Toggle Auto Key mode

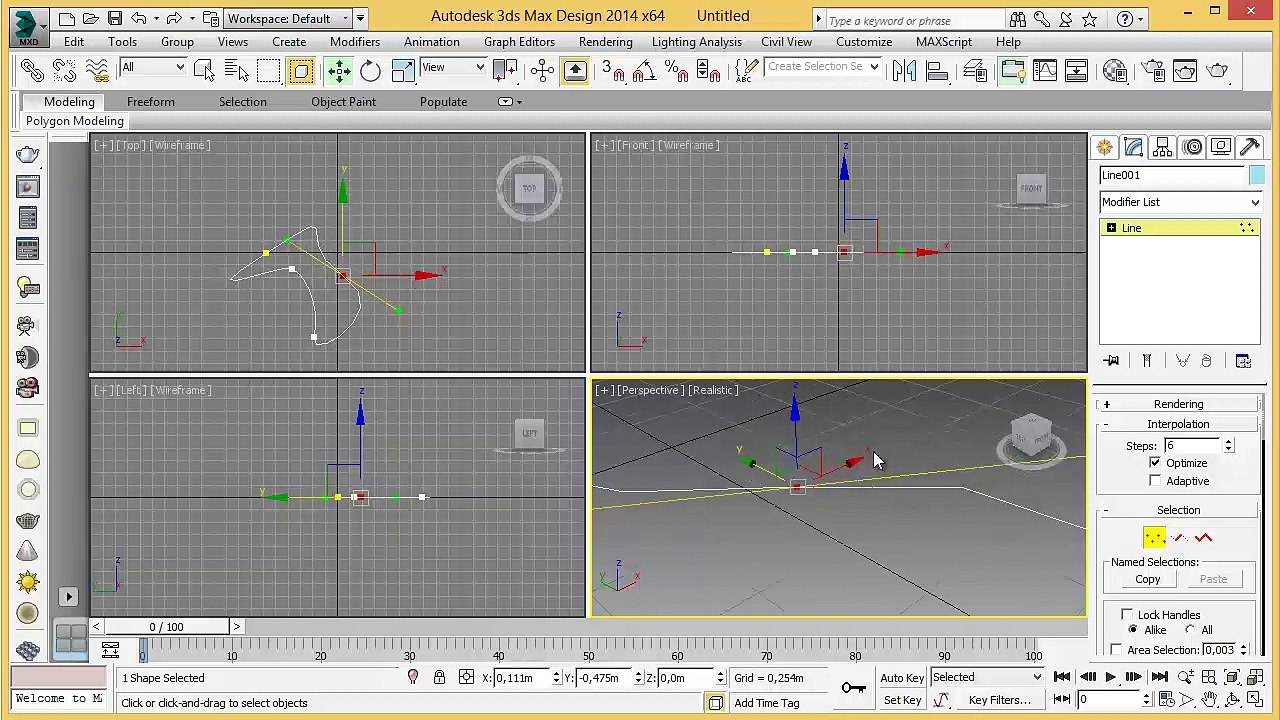point(902,678)
